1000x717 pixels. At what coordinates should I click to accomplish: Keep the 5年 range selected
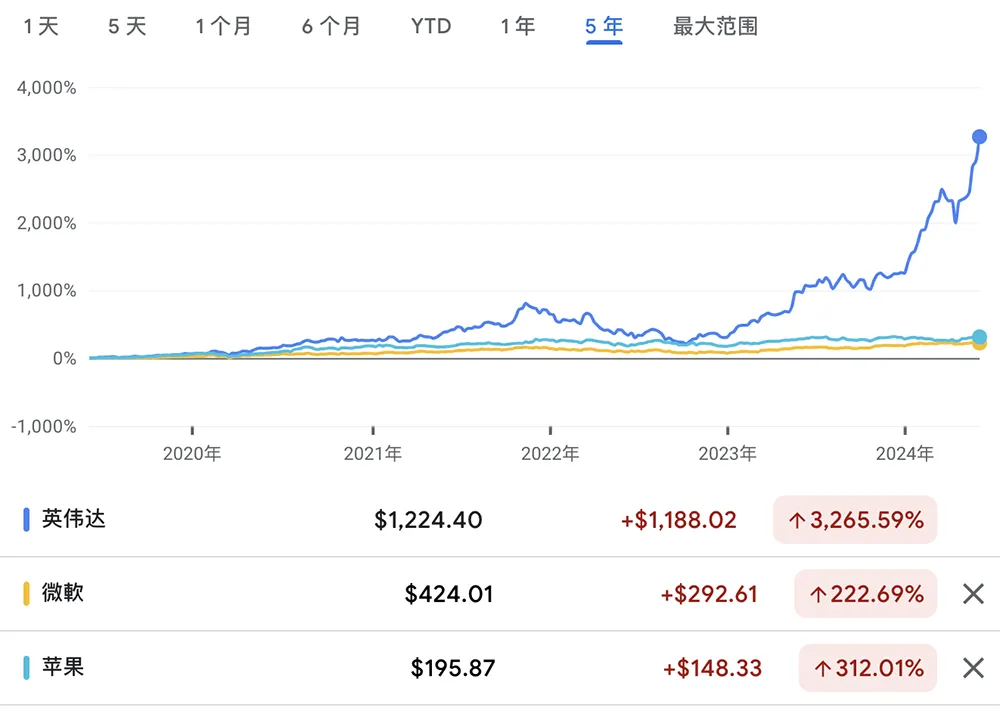604,27
